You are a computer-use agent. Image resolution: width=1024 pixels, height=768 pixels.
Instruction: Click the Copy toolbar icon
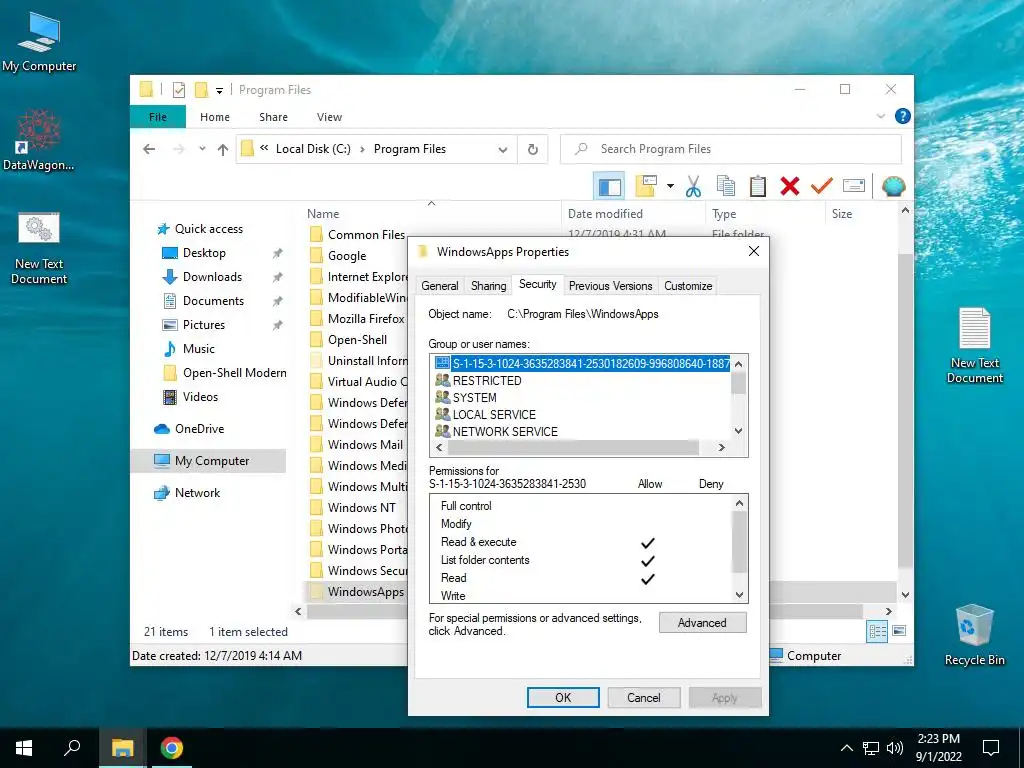[726, 186]
